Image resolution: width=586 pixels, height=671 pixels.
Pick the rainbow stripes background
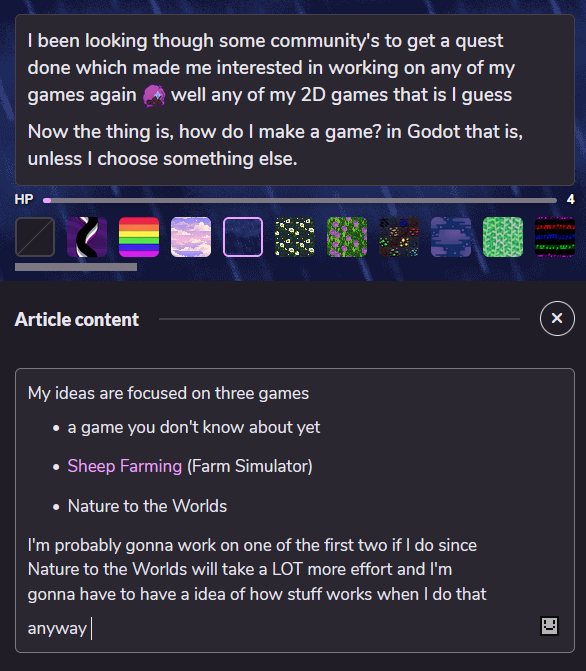coord(139,237)
